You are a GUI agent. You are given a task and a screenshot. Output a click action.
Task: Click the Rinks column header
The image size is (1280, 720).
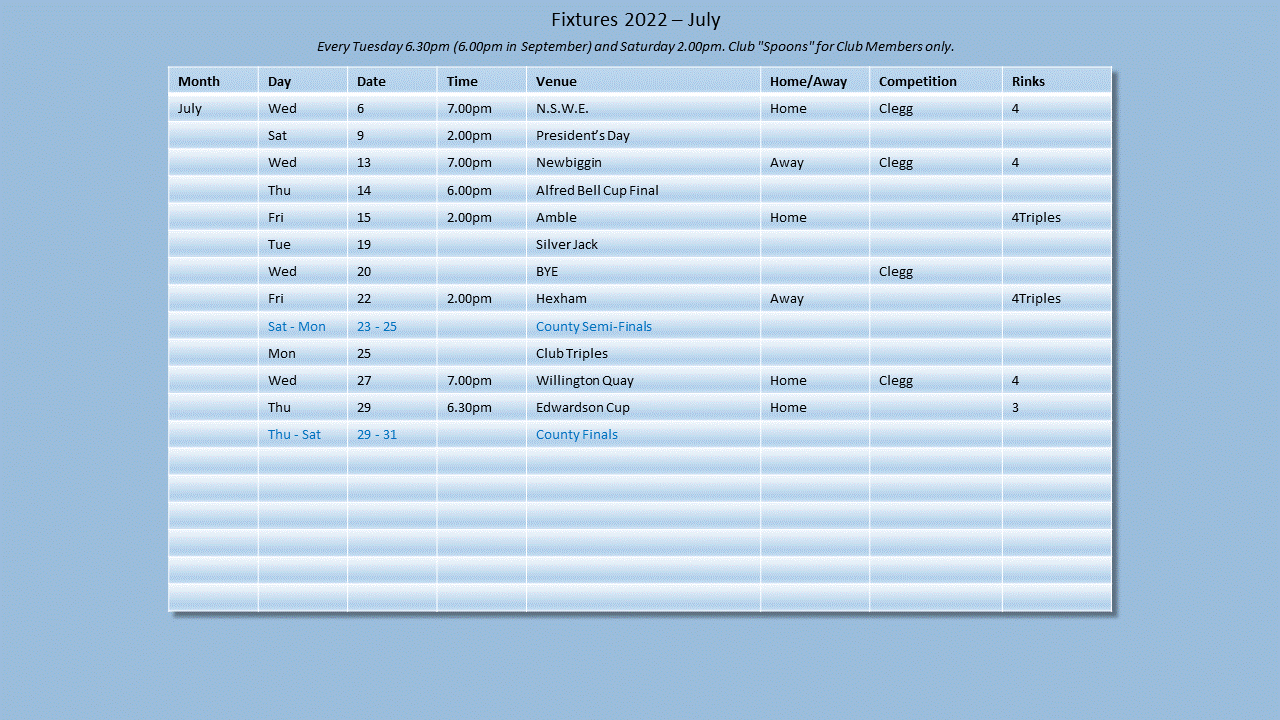[x=1028, y=81]
